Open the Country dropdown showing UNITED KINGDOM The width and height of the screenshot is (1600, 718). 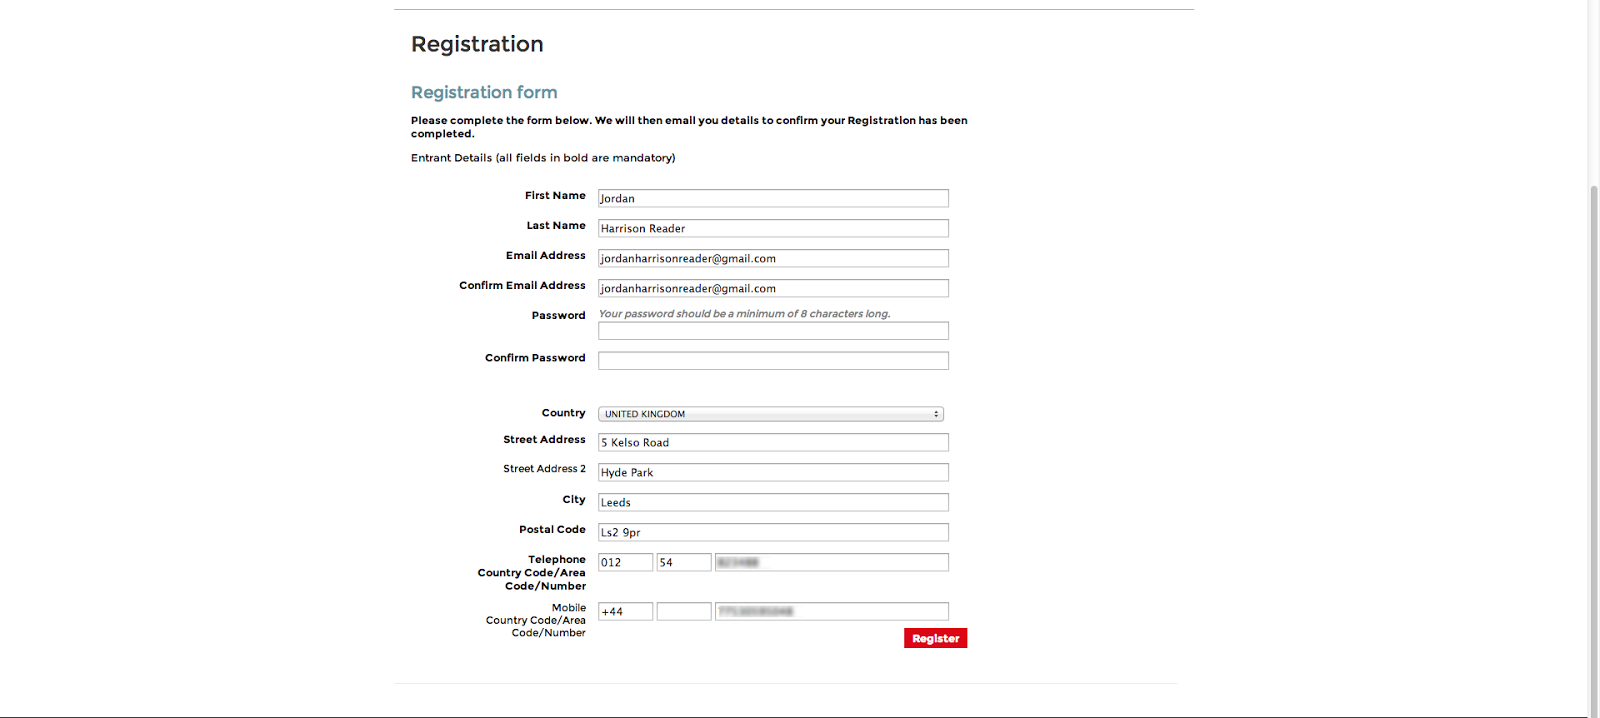pyautogui.click(x=771, y=414)
